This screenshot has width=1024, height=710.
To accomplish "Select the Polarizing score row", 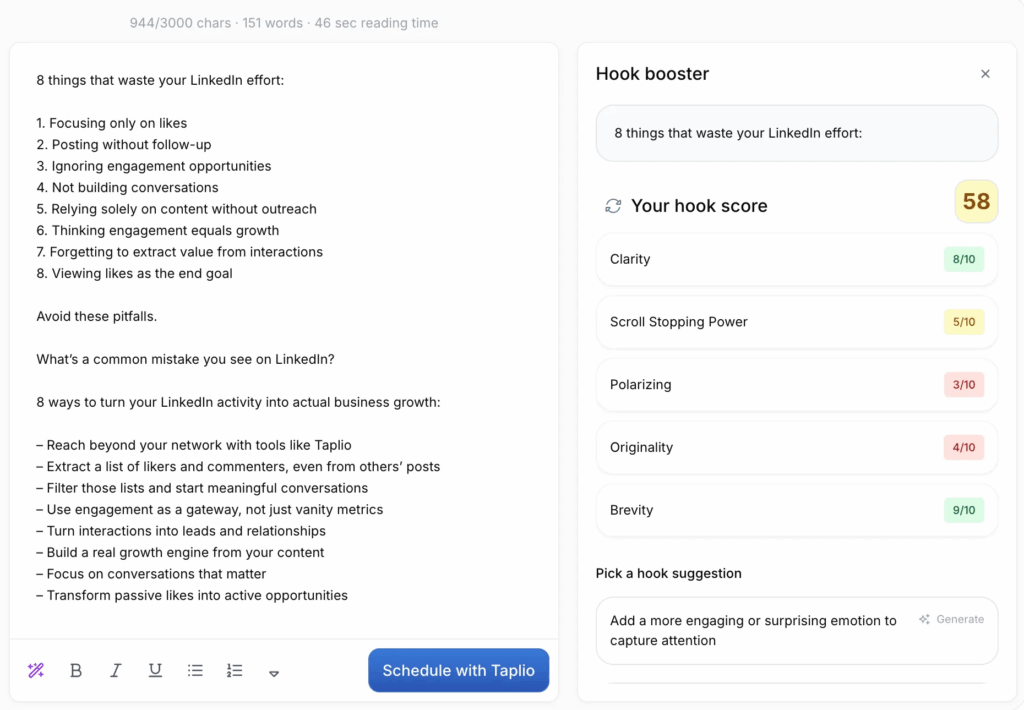I will coord(796,384).
